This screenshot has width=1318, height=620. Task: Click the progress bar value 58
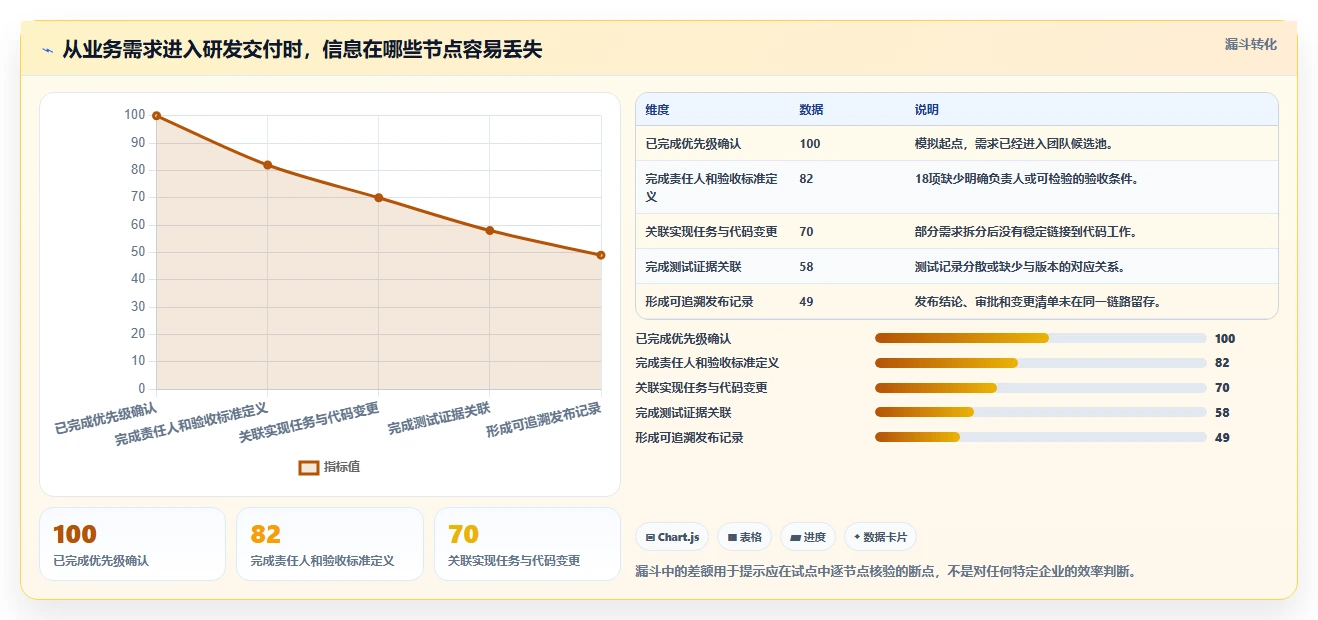(1222, 412)
